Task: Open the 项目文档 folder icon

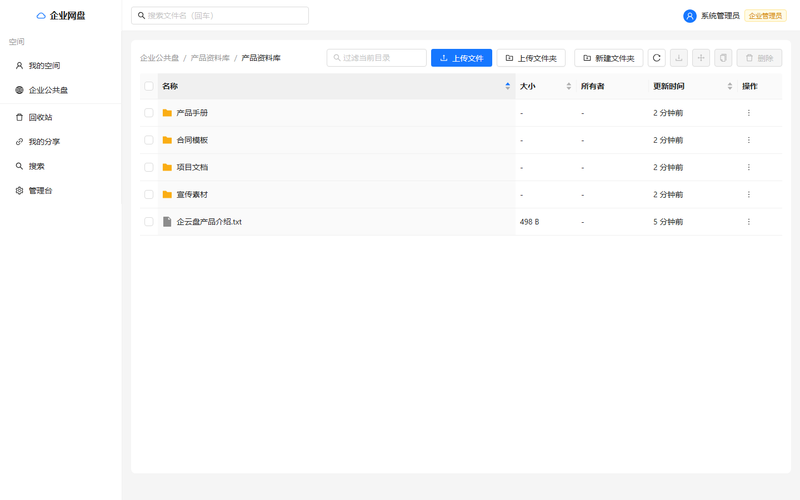Action: point(167,167)
